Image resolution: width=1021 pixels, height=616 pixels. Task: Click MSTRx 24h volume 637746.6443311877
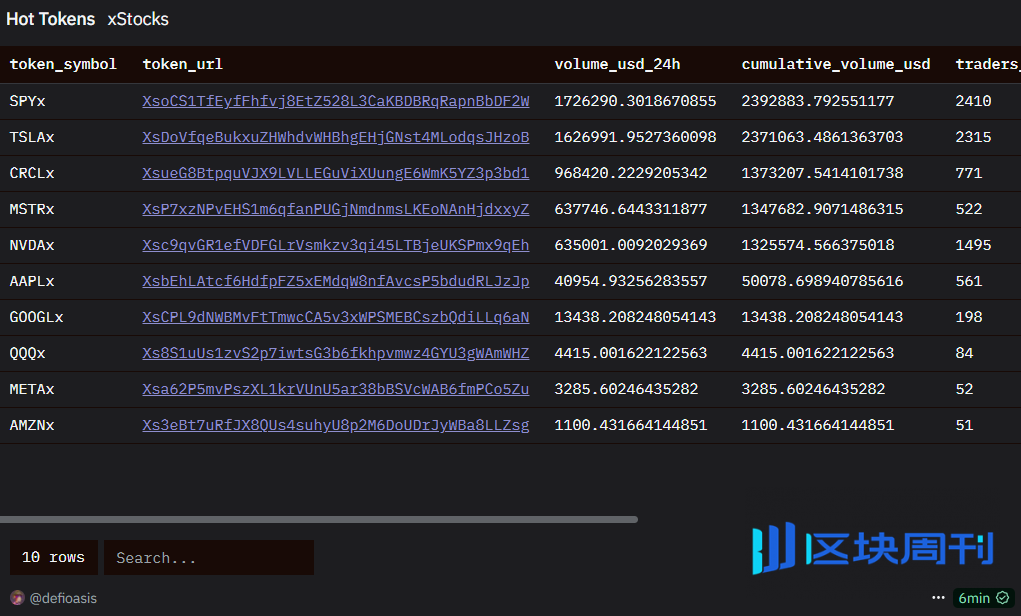pyautogui.click(x=630, y=209)
